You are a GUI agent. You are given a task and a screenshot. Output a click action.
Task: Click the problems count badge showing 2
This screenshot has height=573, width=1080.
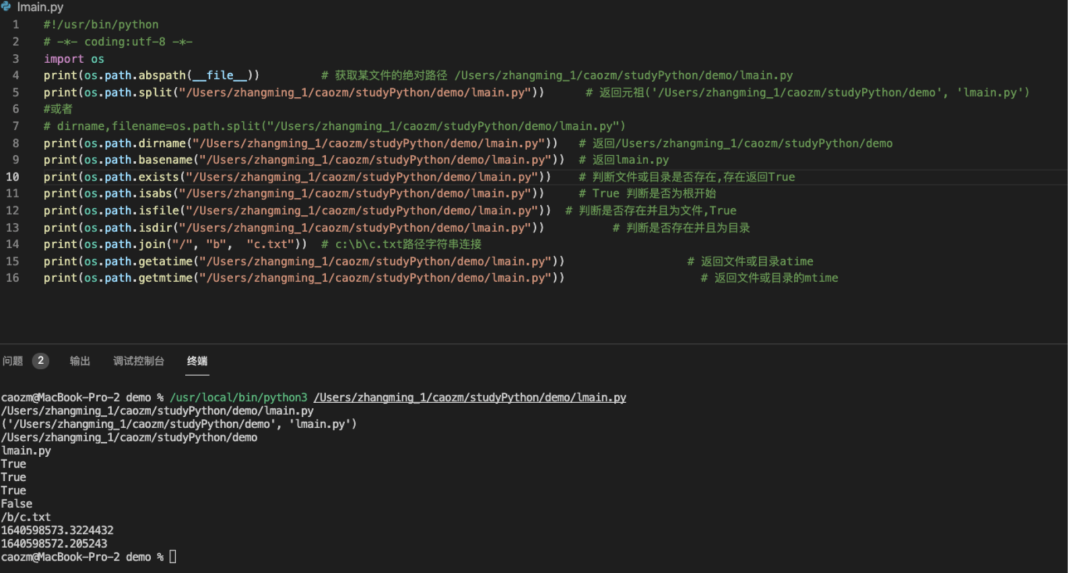point(41,360)
